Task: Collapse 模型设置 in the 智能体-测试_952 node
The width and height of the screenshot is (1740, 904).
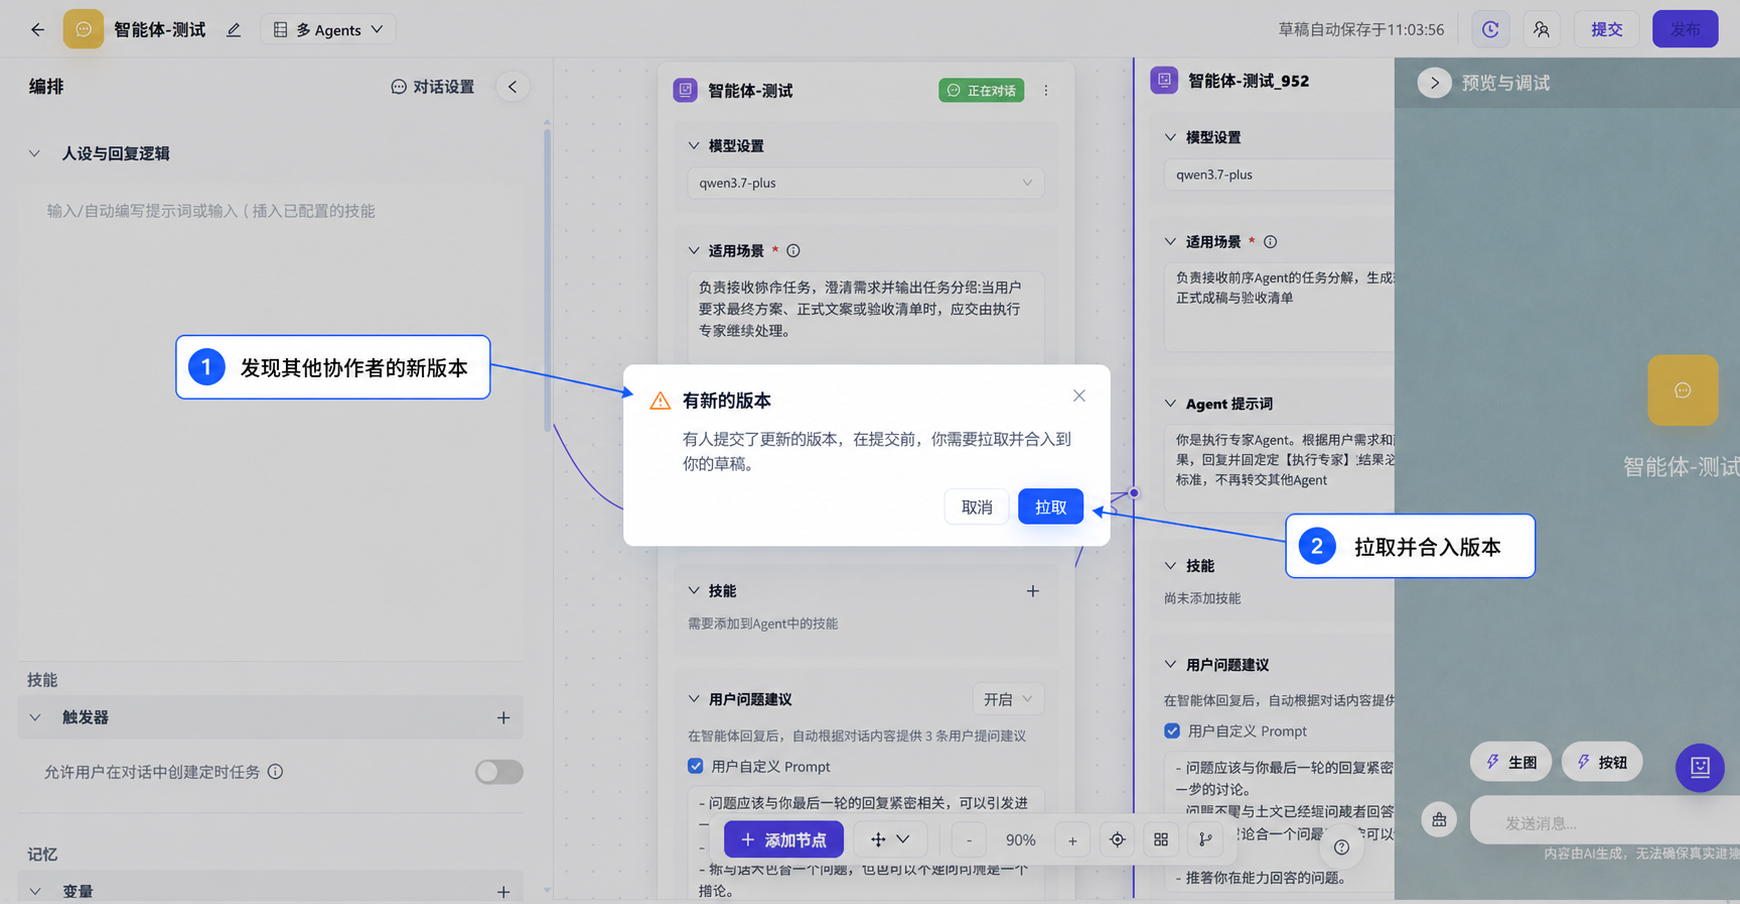Action: point(1170,137)
